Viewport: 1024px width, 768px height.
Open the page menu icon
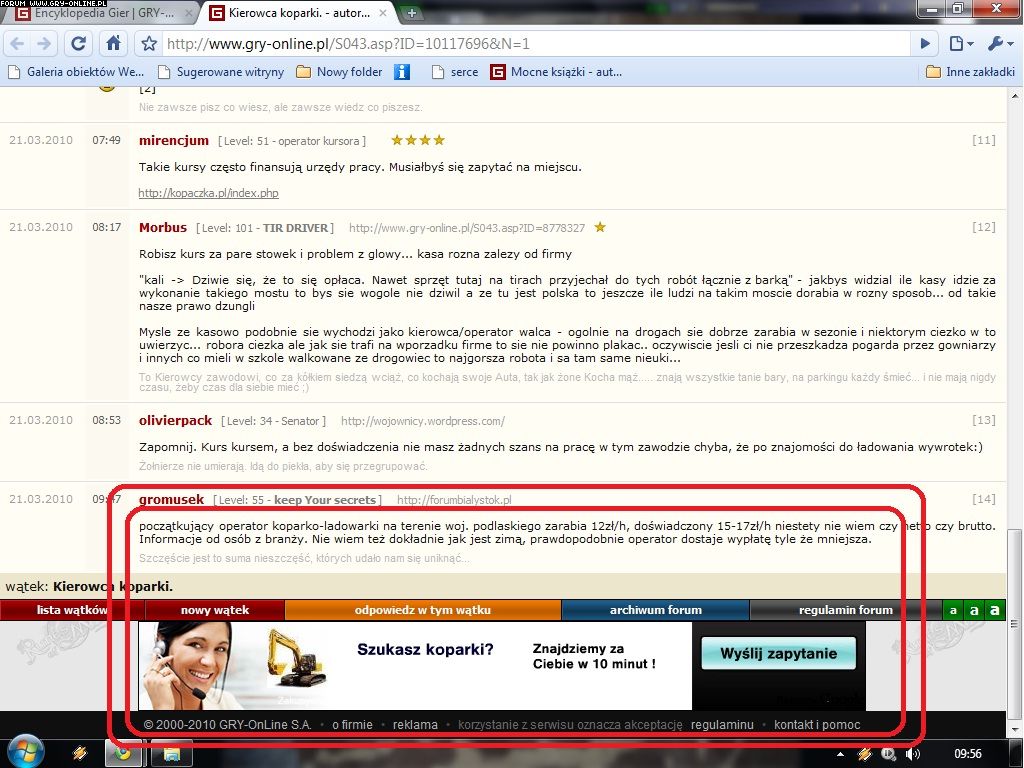(961, 44)
